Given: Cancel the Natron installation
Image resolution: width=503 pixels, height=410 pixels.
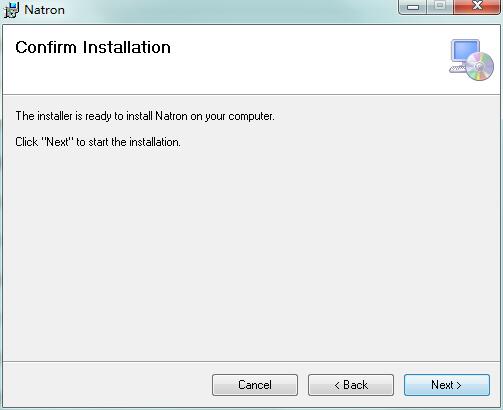Looking at the screenshot, I should click(x=255, y=385).
